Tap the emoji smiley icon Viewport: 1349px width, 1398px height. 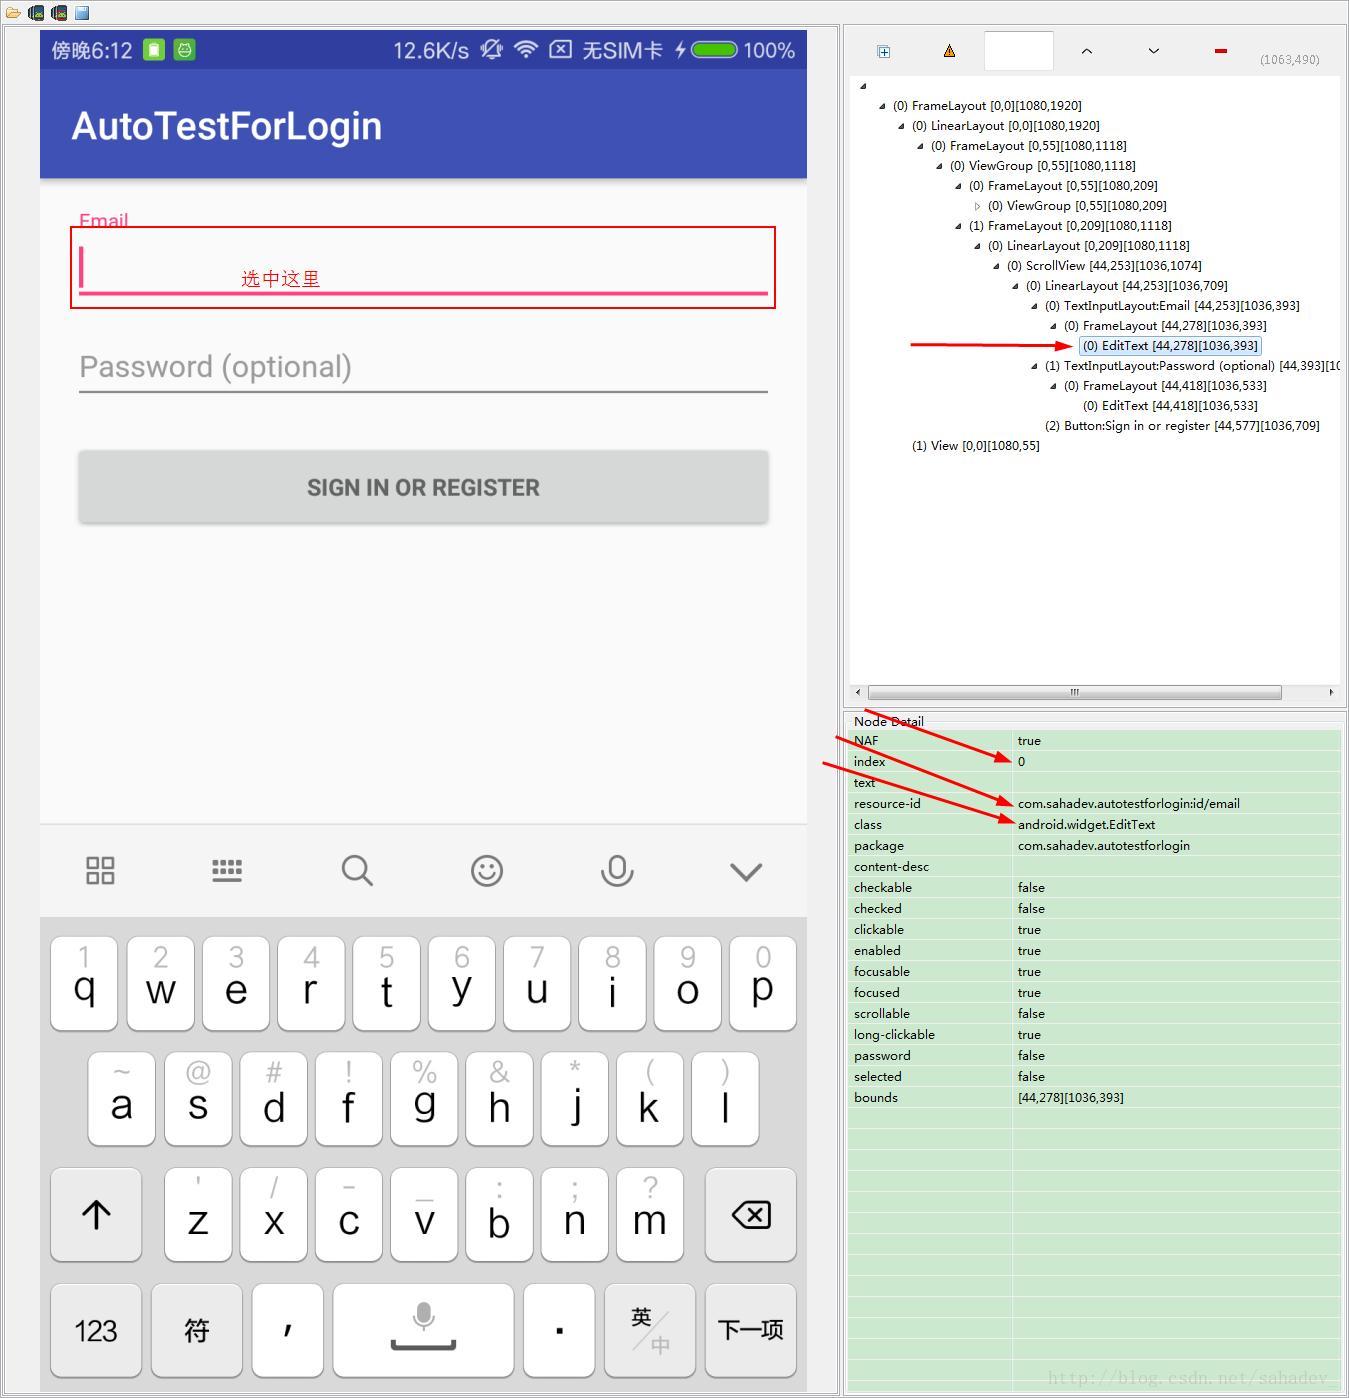click(487, 870)
